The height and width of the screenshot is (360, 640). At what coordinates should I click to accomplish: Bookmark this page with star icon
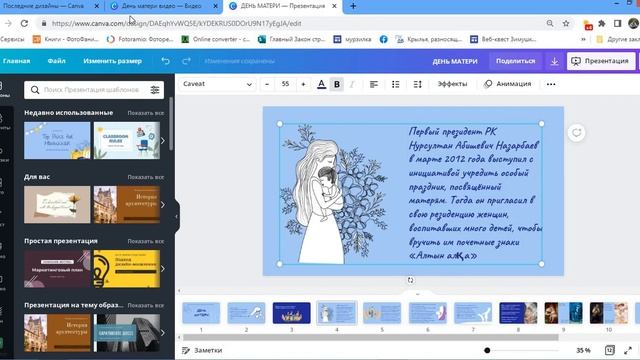click(x=566, y=23)
